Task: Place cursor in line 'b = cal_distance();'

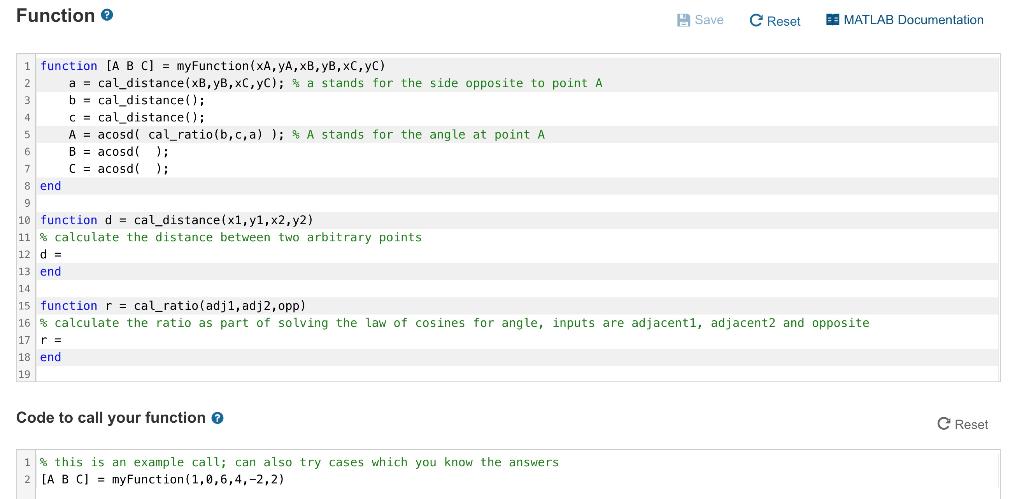Action: [x=136, y=100]
